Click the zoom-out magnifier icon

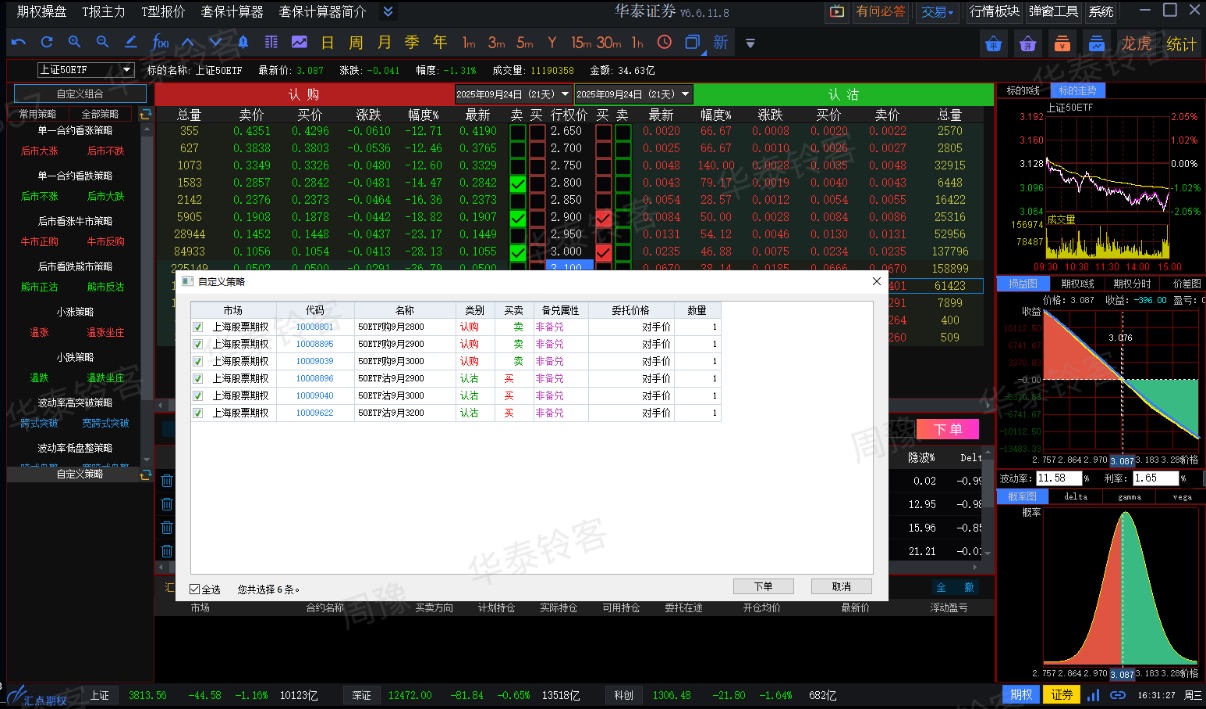click(102, 43)
